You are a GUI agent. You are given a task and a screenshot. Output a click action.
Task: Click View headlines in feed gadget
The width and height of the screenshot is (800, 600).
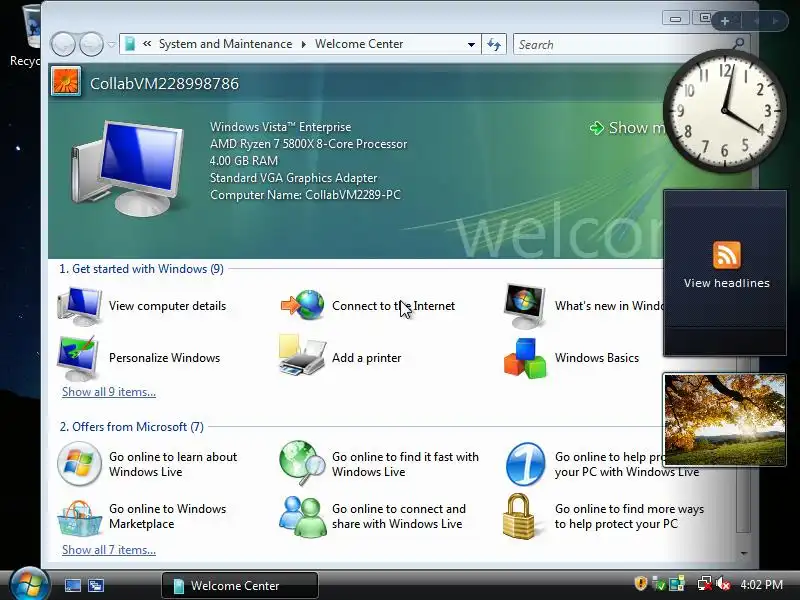[x=727, y=283]
